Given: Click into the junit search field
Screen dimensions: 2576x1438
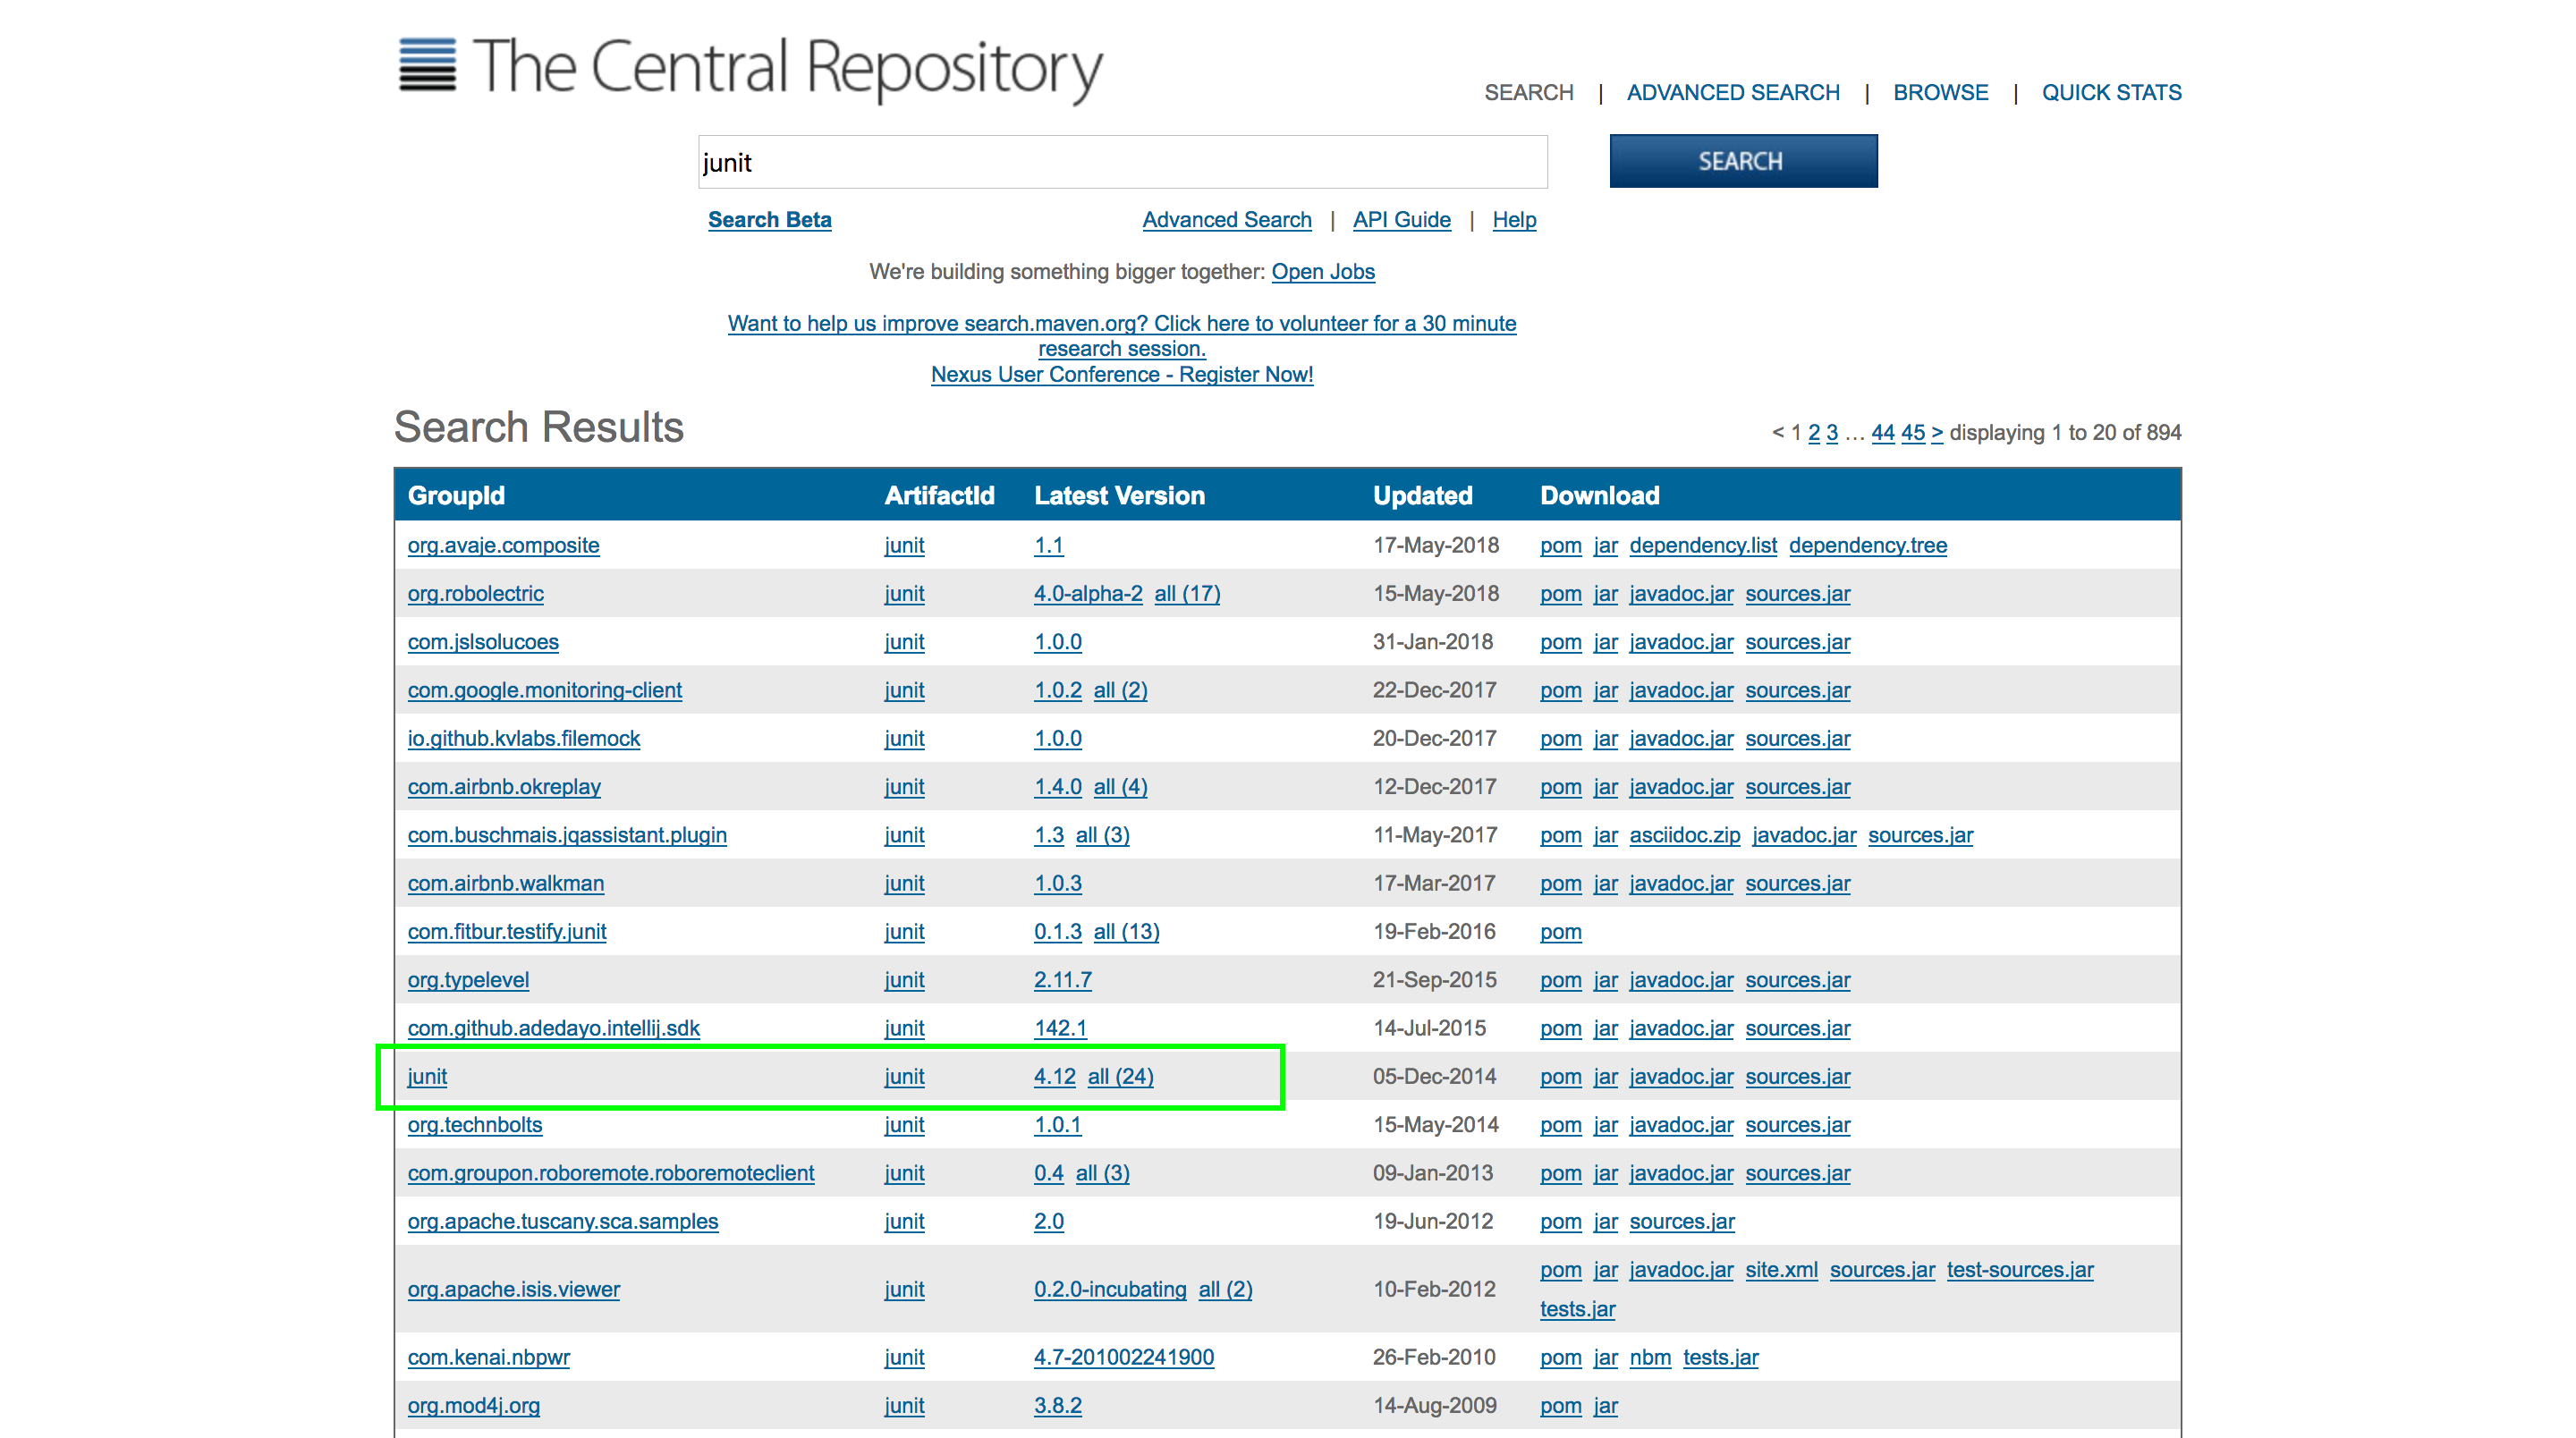Looking at the screenshot, I should click(1121, 162).
